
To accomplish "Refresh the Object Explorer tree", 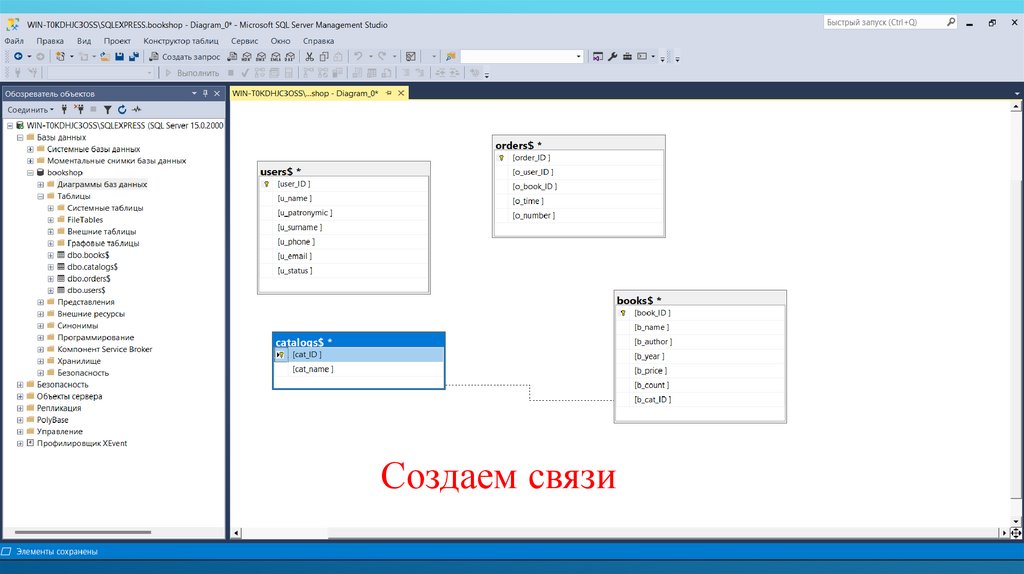I will point(122,109).
